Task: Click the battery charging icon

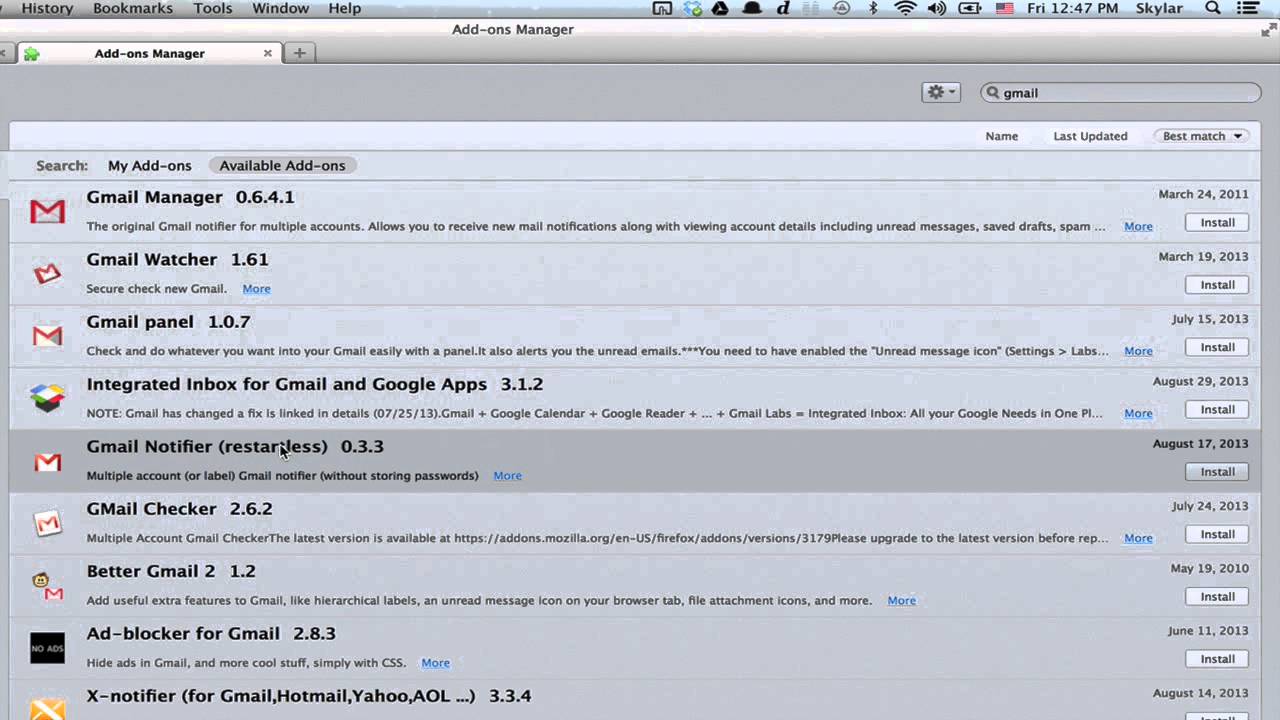Action: (x=969, y=8)
